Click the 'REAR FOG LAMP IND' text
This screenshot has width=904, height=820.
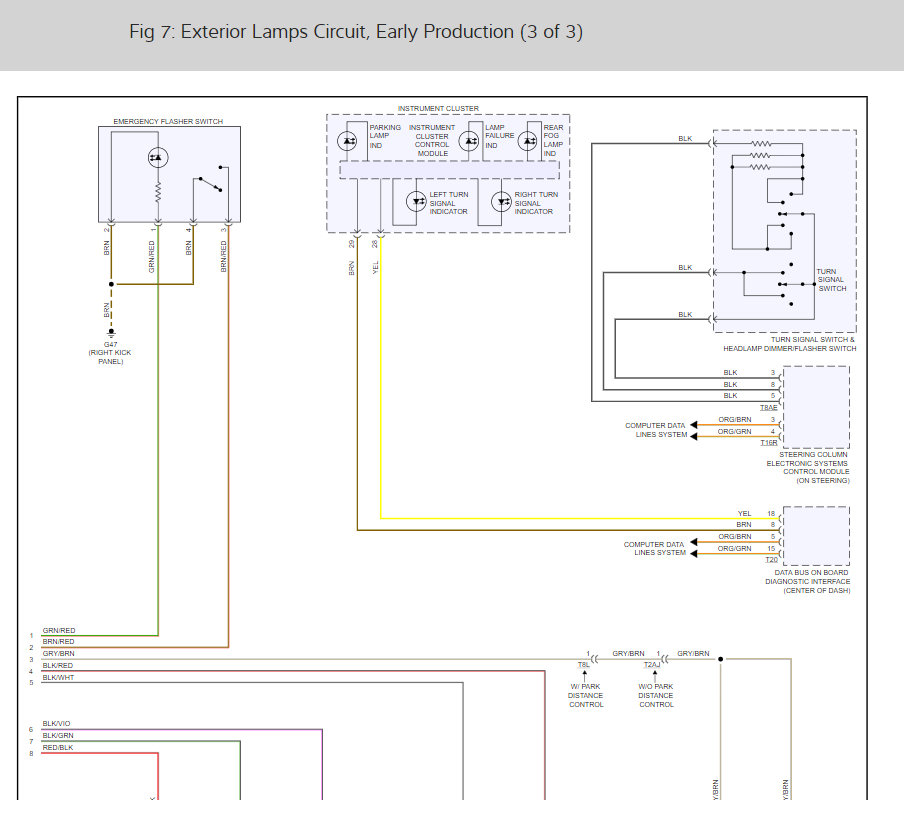click(x=553, y=141)
